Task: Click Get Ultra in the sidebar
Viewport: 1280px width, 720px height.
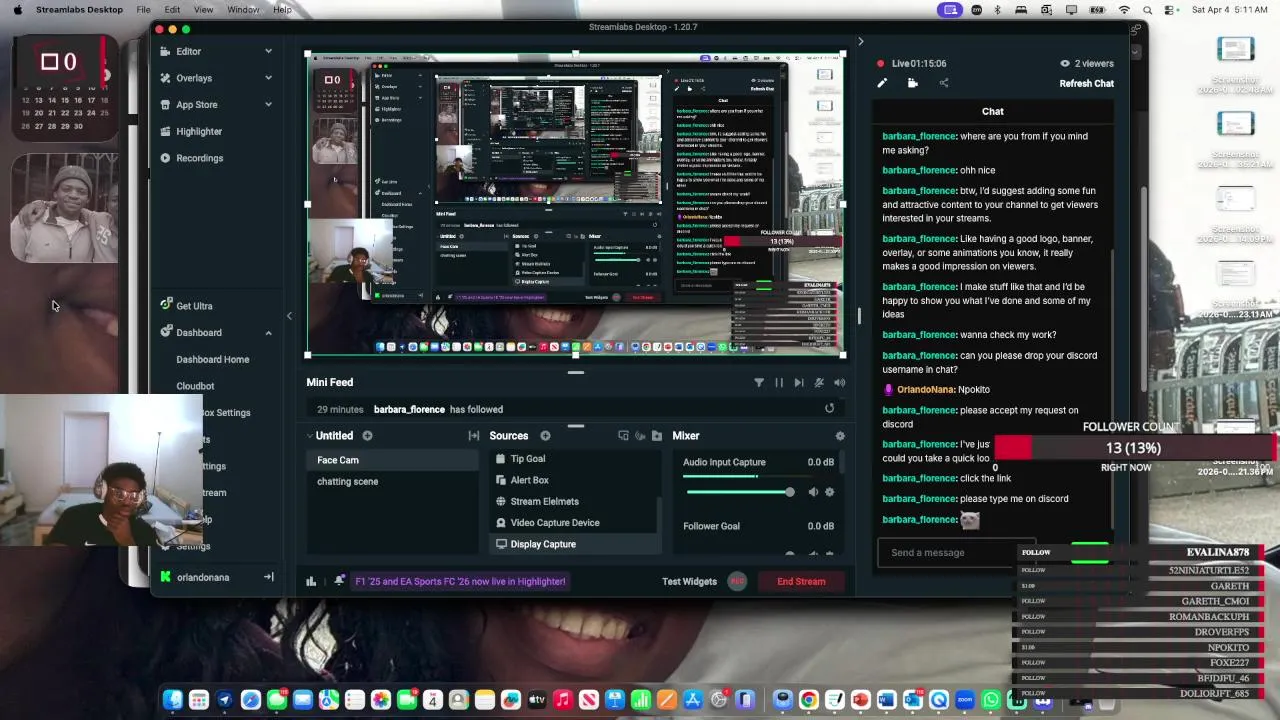Action: 194,306
